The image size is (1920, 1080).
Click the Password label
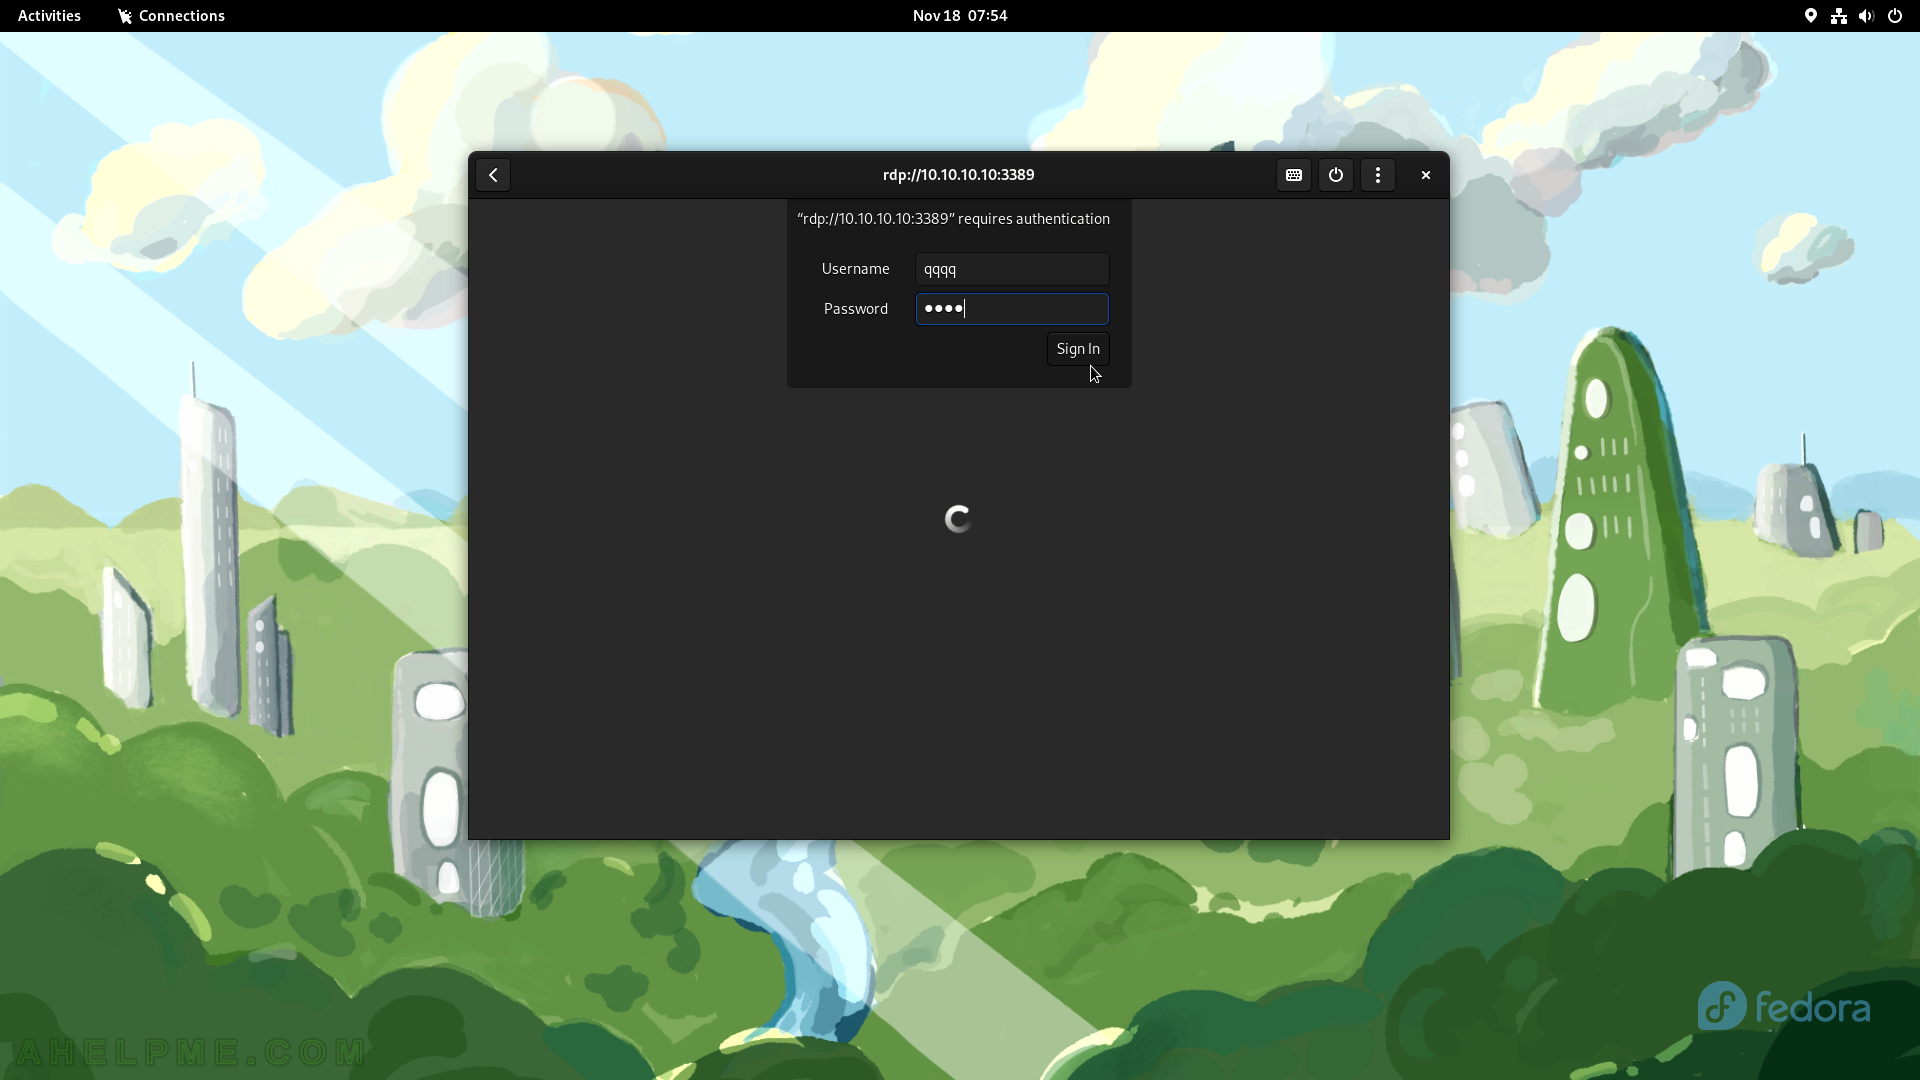856,309
